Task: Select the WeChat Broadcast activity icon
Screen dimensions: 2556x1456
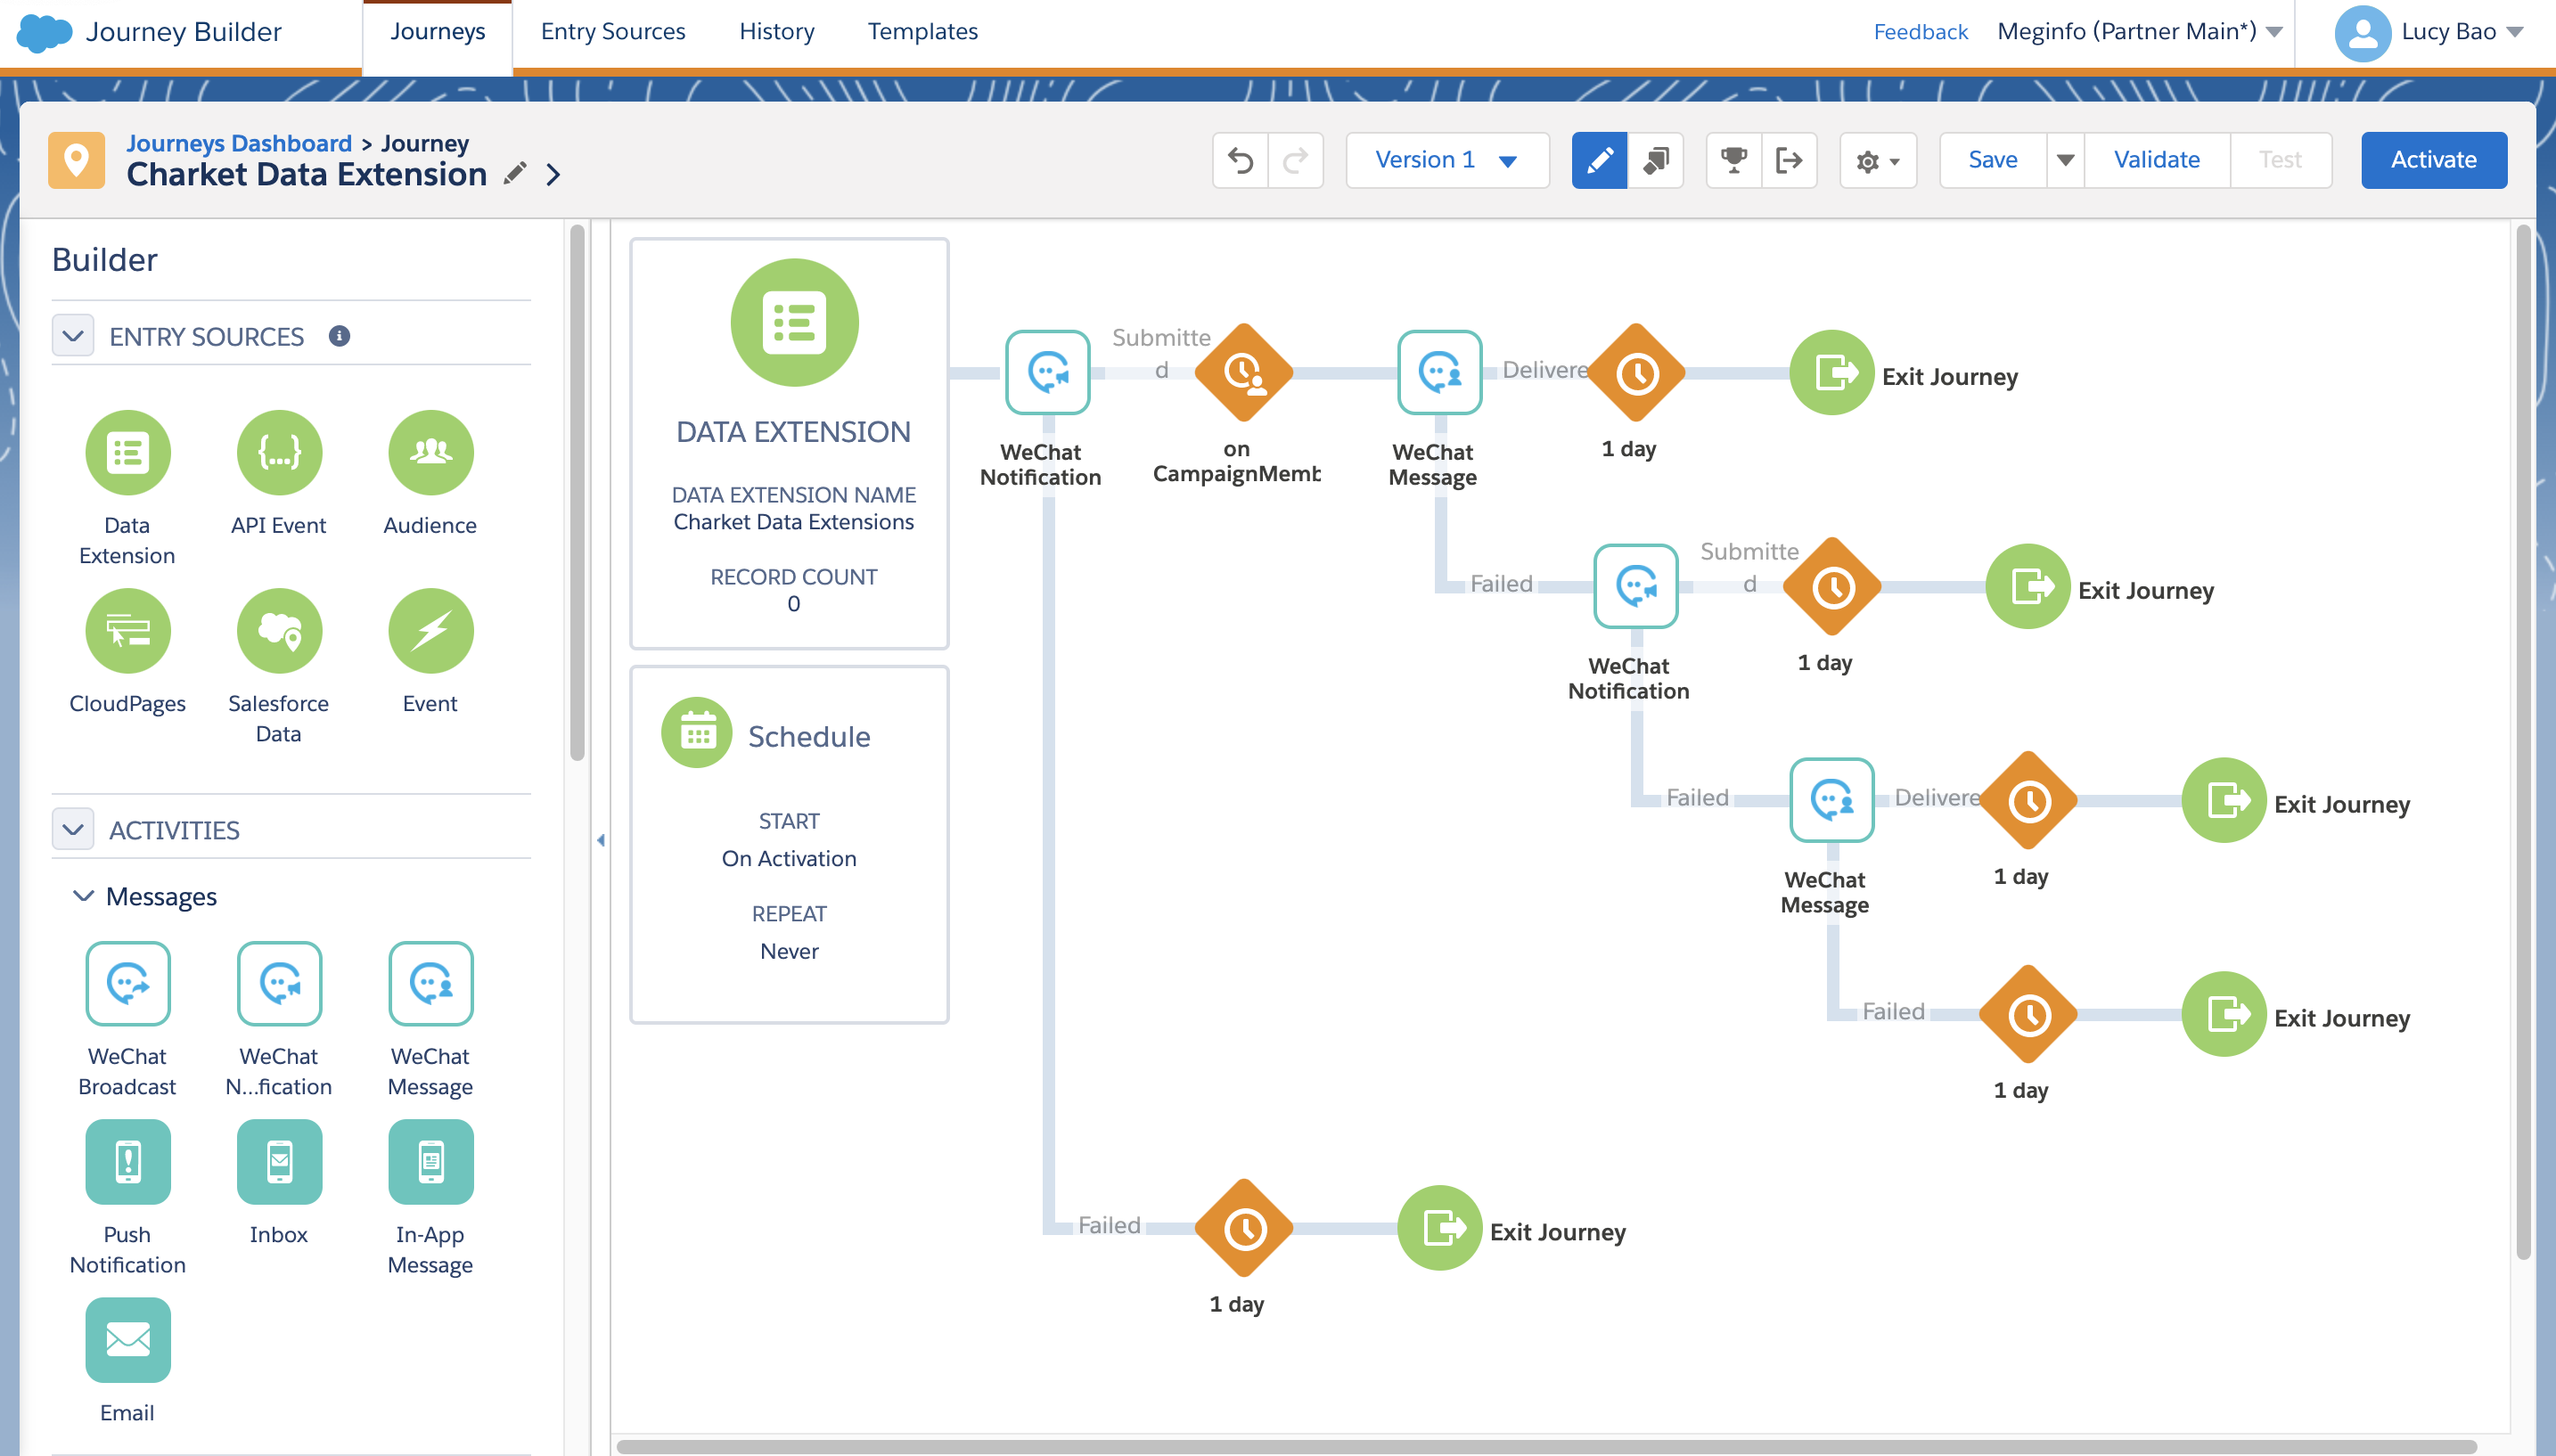Action: 127,983
